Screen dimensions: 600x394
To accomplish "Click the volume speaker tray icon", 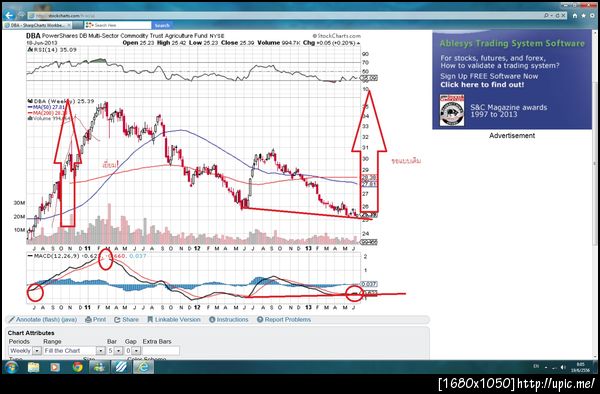I will tap(563, 367).
